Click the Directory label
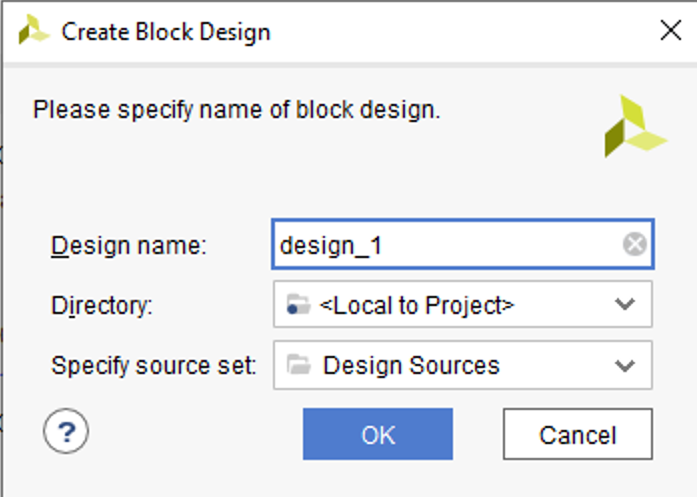This screenshot has width=697, height=497. click(x=102, y=305)
